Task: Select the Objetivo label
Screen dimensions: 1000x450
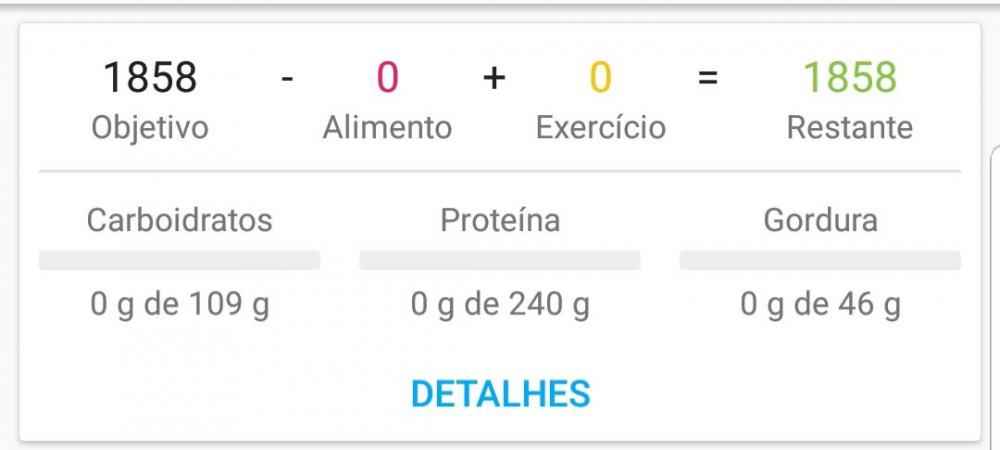Action: tap(150, 128)
